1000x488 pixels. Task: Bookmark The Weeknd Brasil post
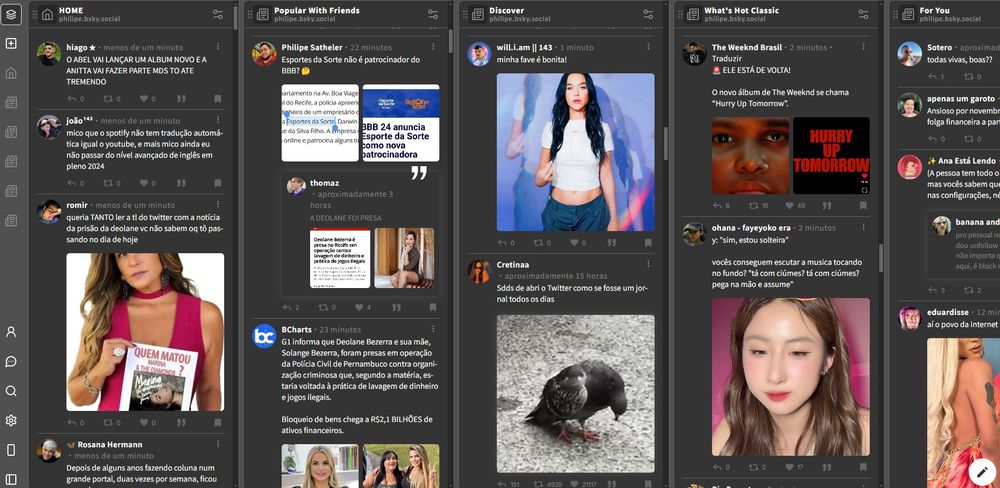[863, 206]
